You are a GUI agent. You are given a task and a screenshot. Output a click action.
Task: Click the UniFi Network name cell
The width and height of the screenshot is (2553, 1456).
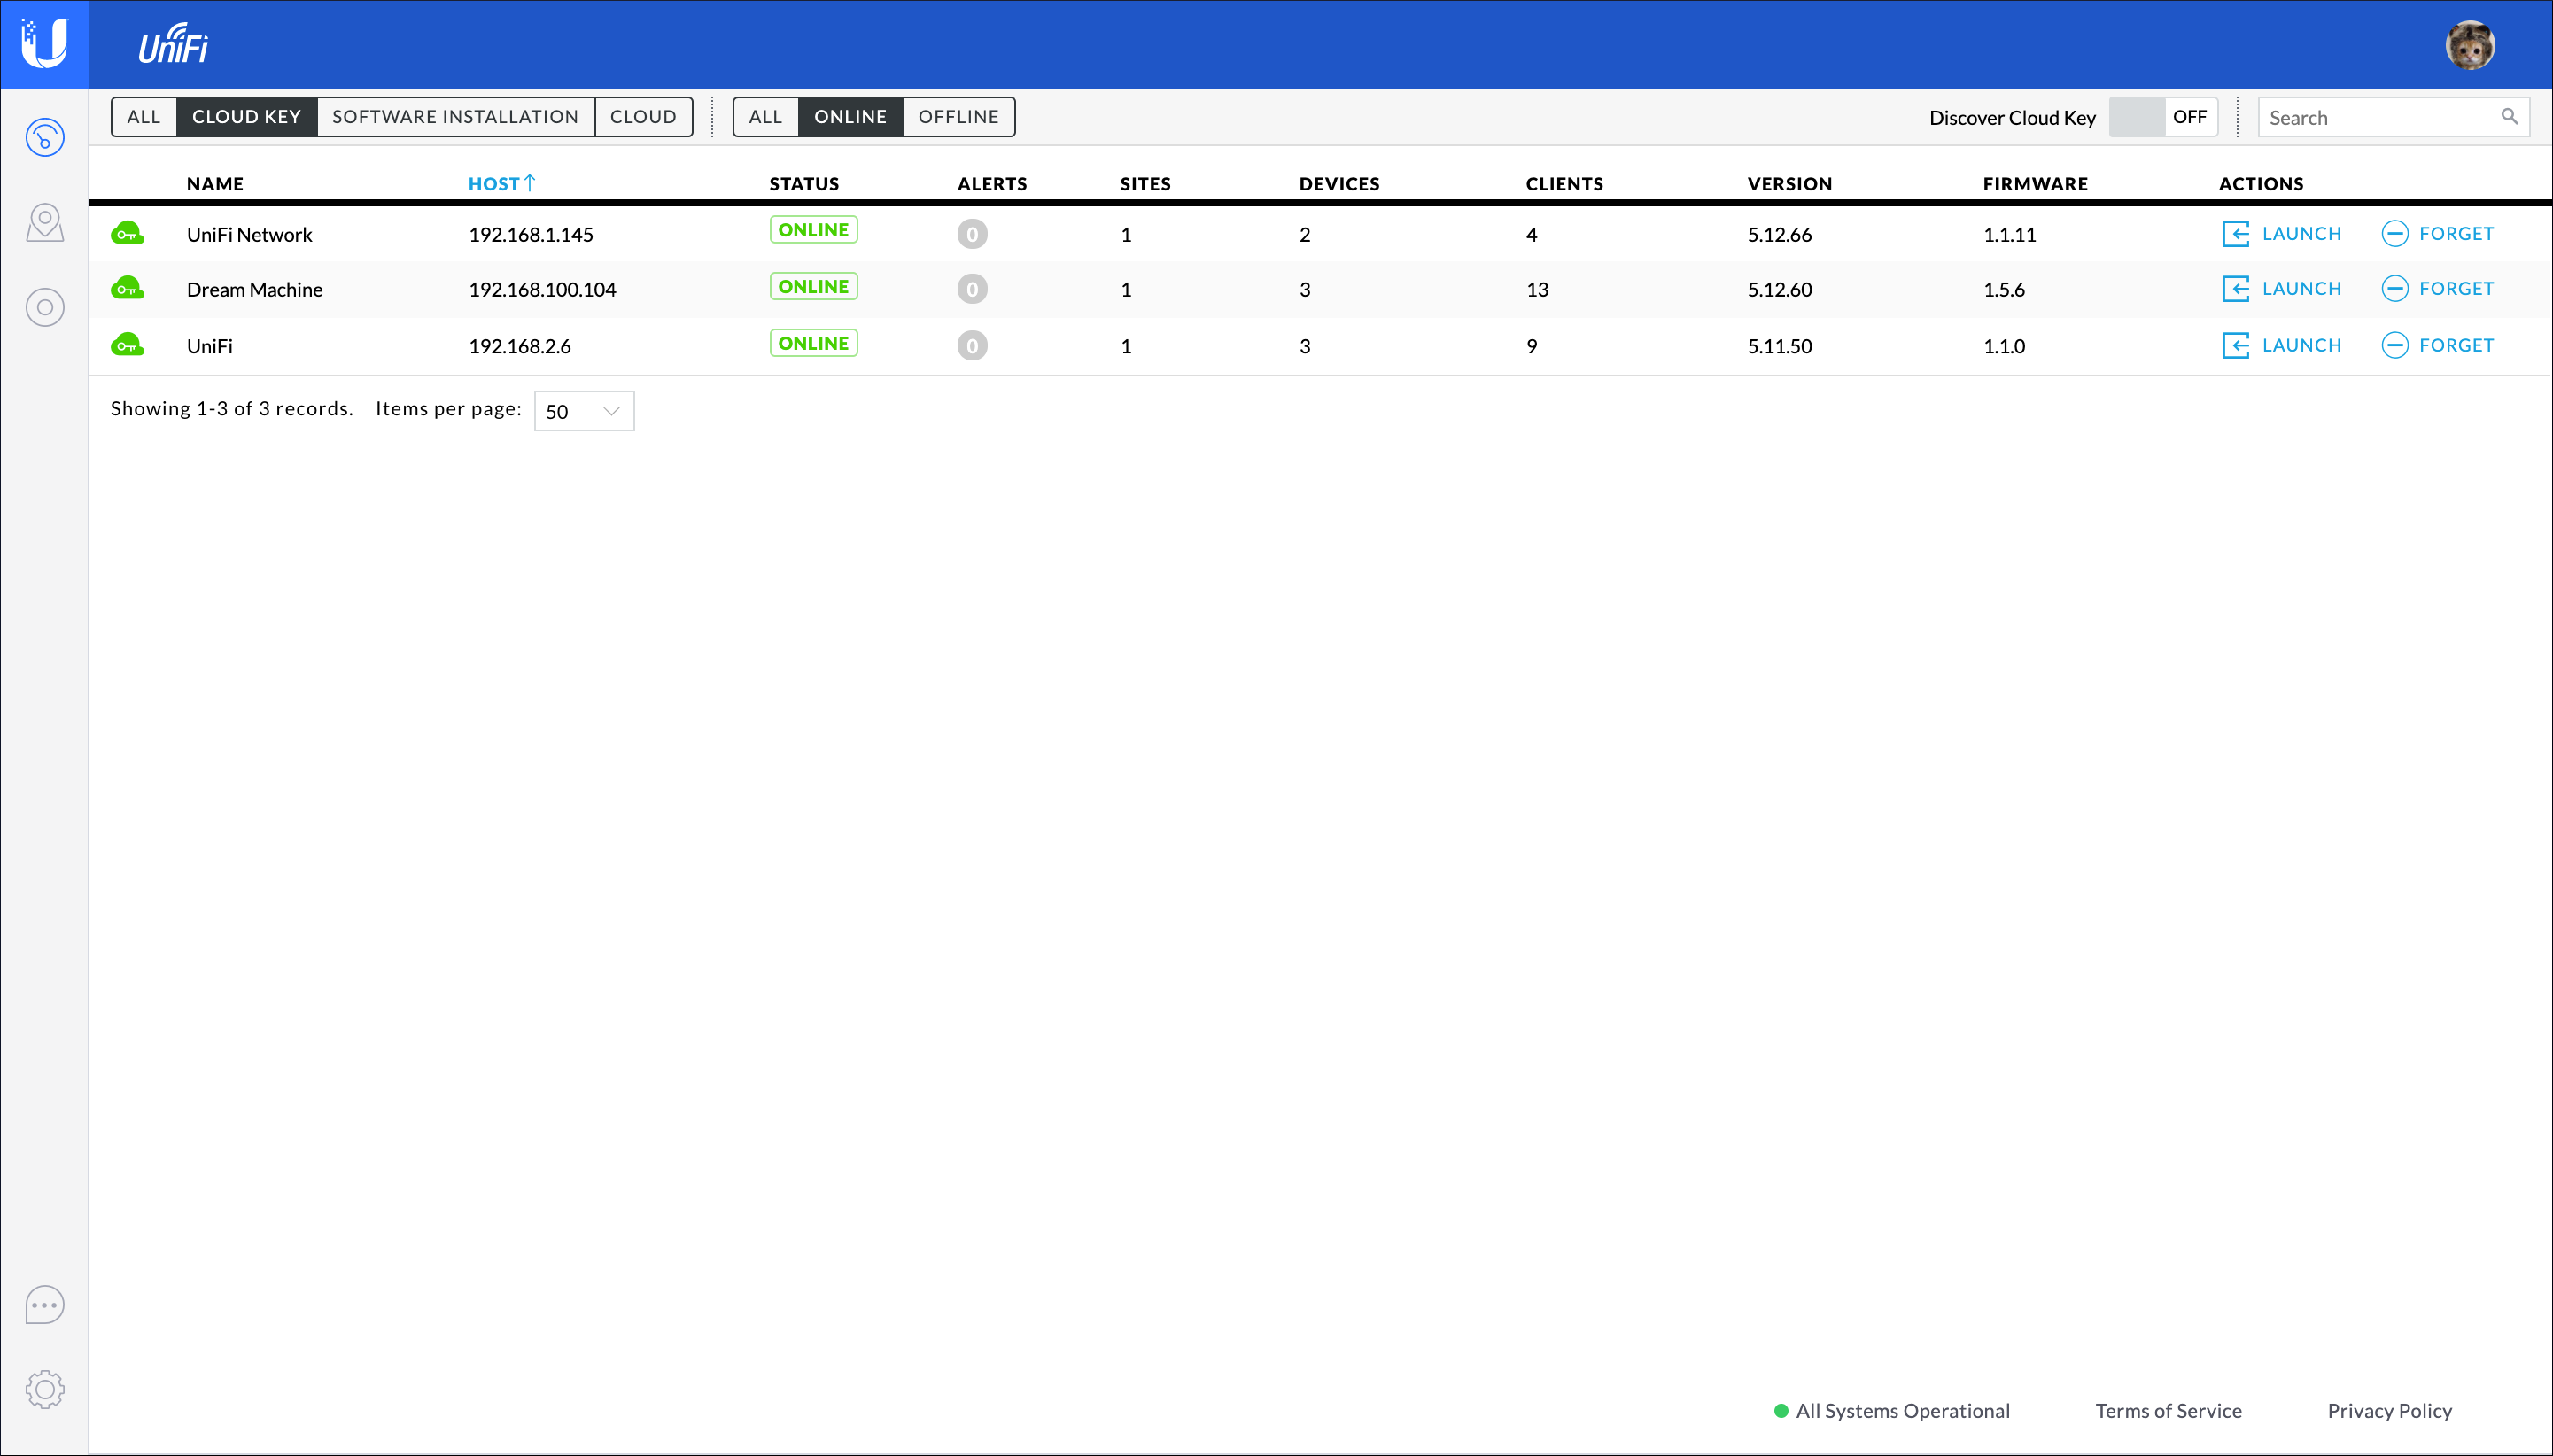point(249,235)
